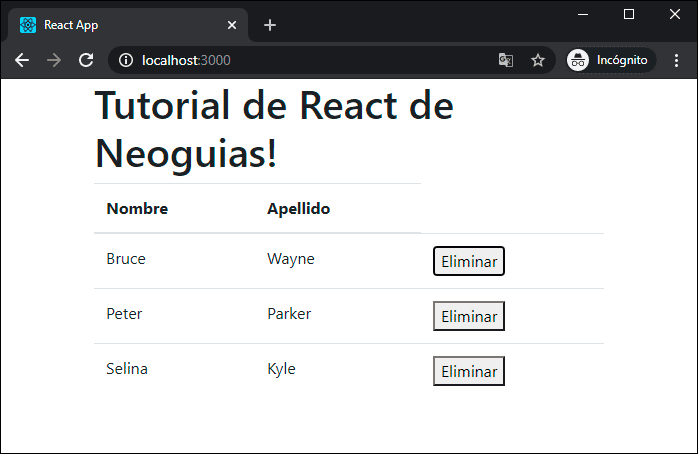Eliminar the Selina Kyle row
The image size is (698, 454).
(469, 371)
